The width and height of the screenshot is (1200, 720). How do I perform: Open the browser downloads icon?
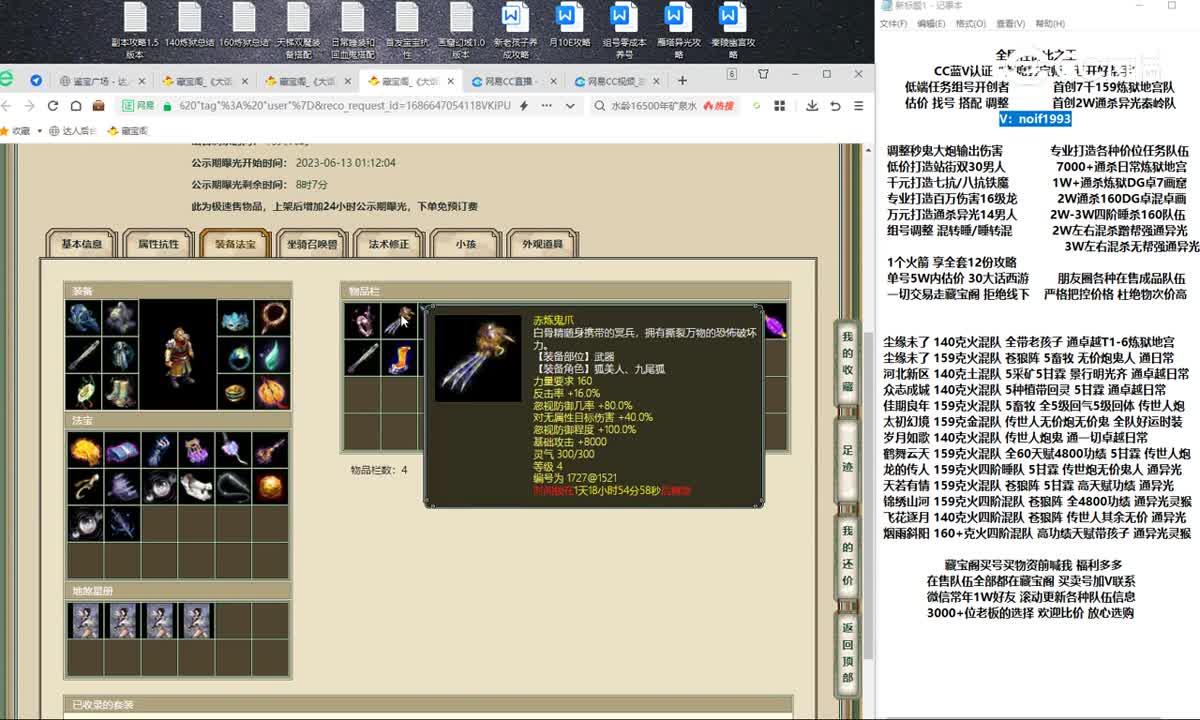pos(810,105)
